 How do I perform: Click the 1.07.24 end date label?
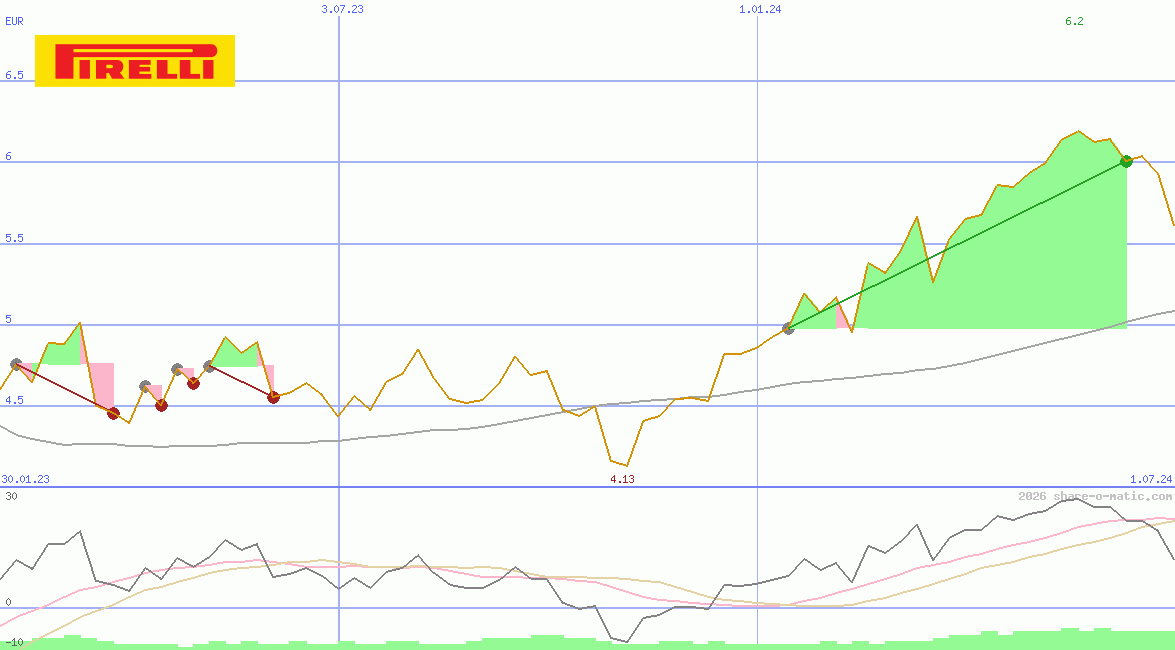tap(1150, 479)
